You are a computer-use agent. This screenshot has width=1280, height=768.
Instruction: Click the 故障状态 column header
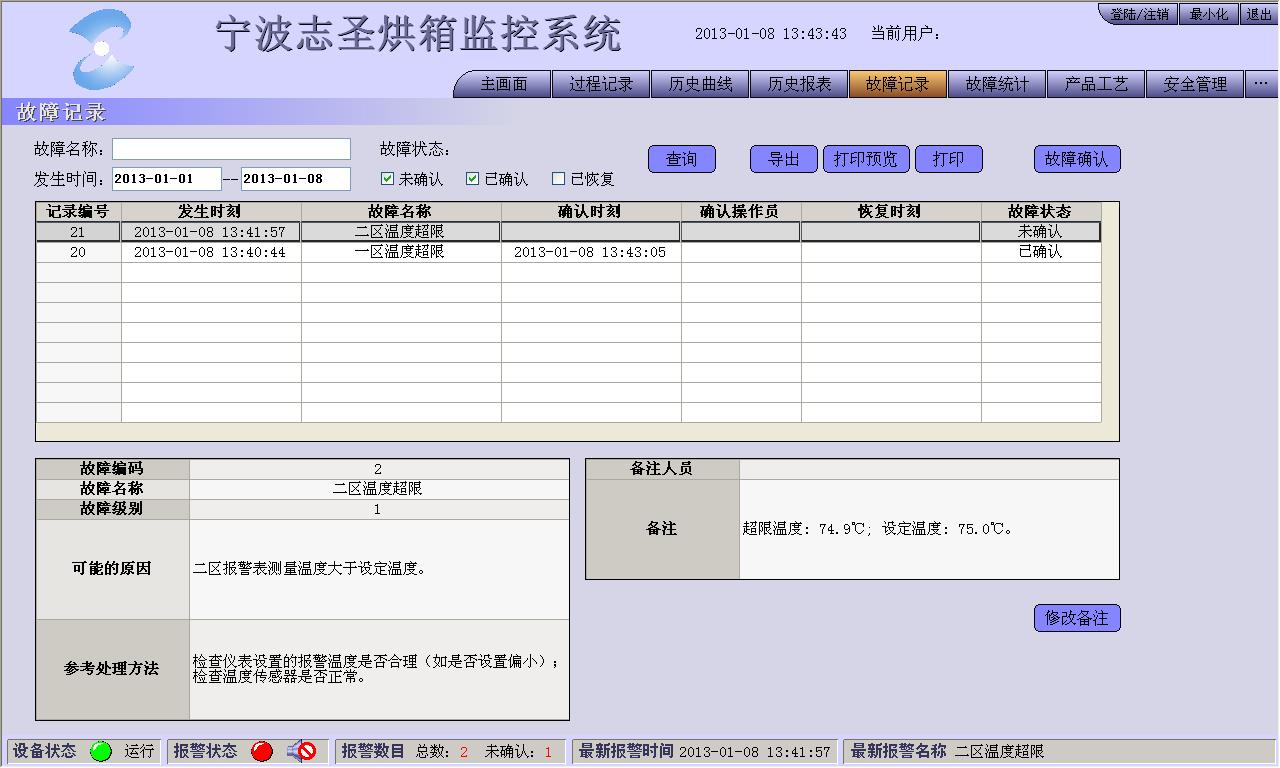click(1041, 212)
